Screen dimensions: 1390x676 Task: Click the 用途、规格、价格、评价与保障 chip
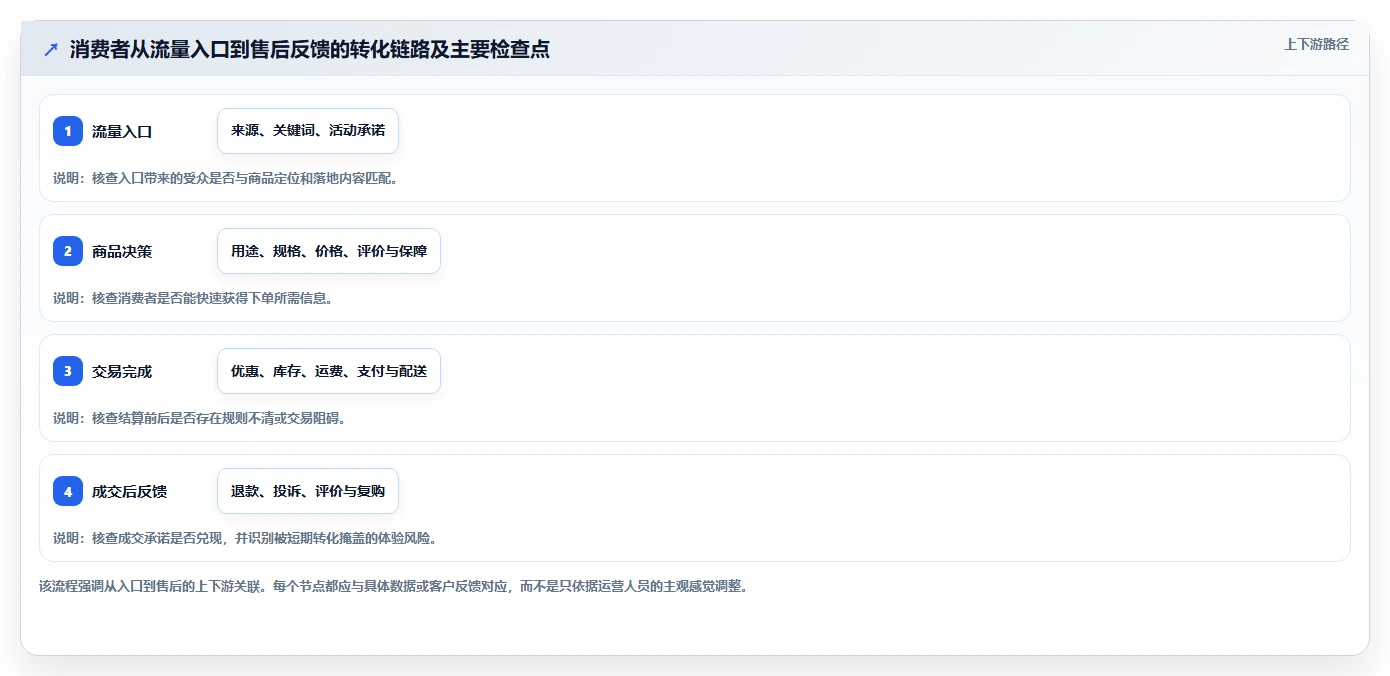(329, 251)
